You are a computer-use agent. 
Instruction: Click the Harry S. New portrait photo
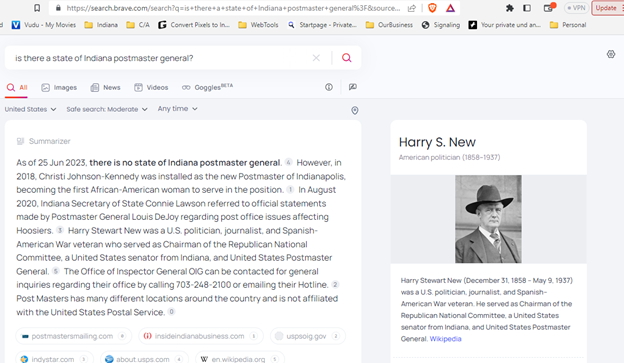(488, 219)
